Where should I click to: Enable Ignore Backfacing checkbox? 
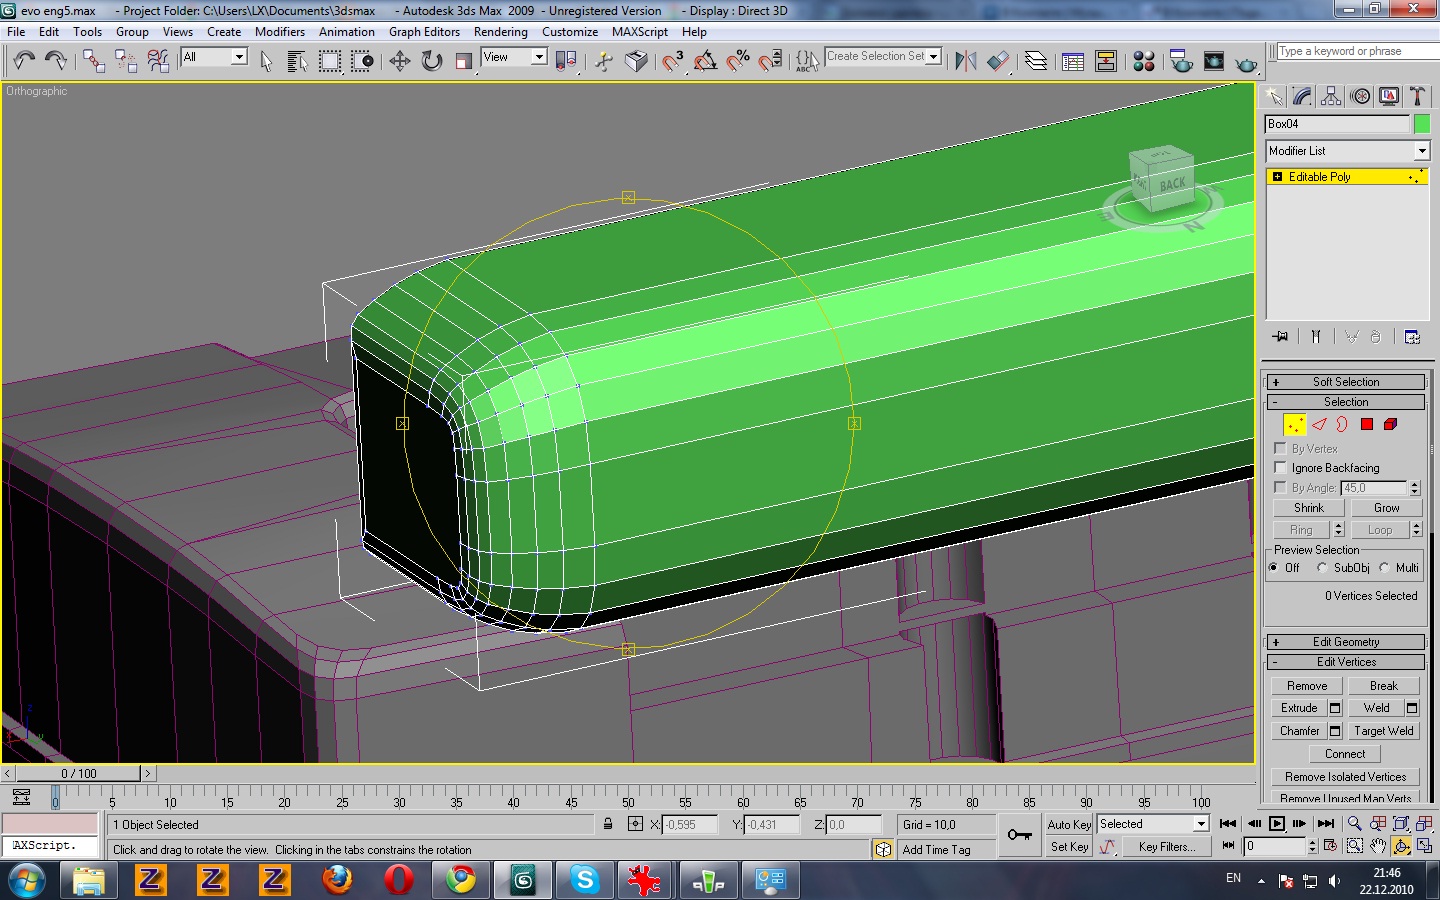[x=1280, y=468]
